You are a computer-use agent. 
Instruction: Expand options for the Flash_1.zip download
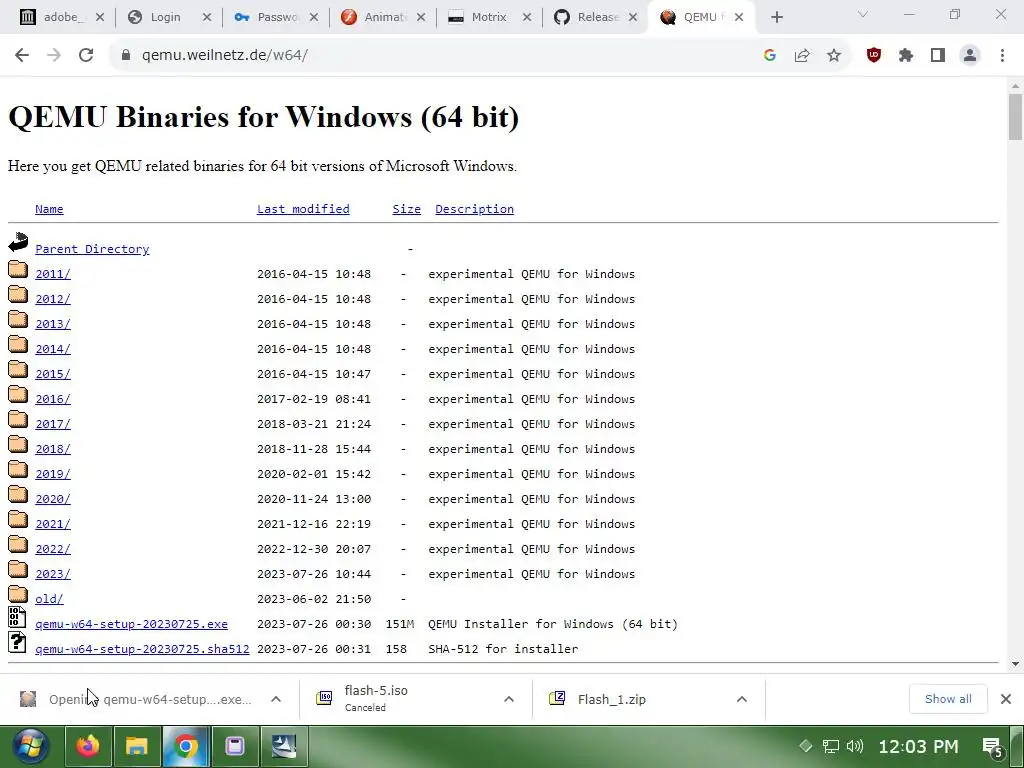tap(742, 699)
